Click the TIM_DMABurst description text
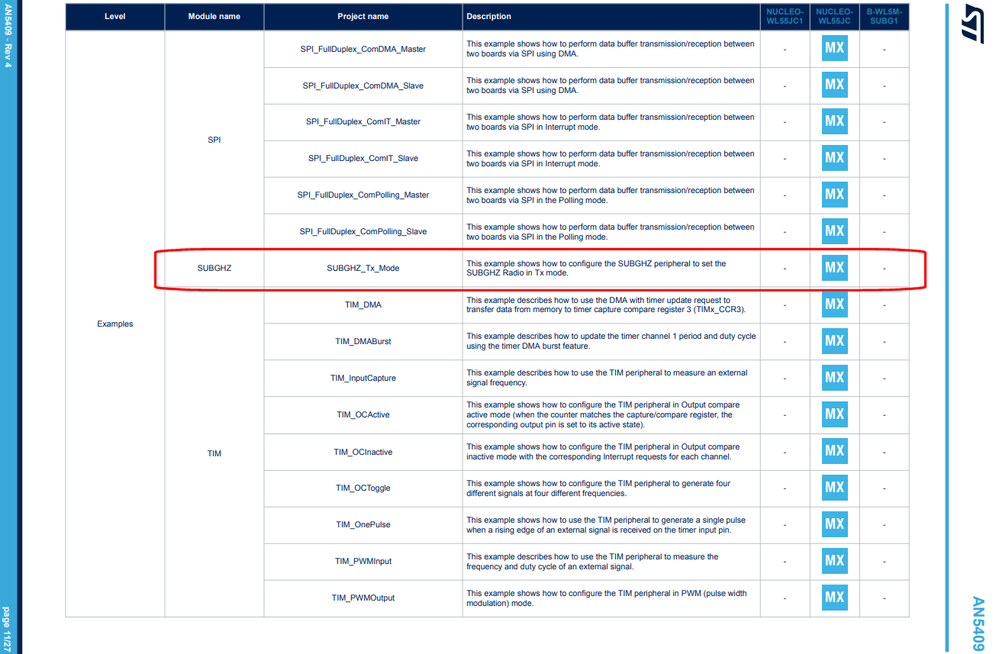Image resolution: width=999 pixels, height=654 pixels. click(x=611, y=341)
